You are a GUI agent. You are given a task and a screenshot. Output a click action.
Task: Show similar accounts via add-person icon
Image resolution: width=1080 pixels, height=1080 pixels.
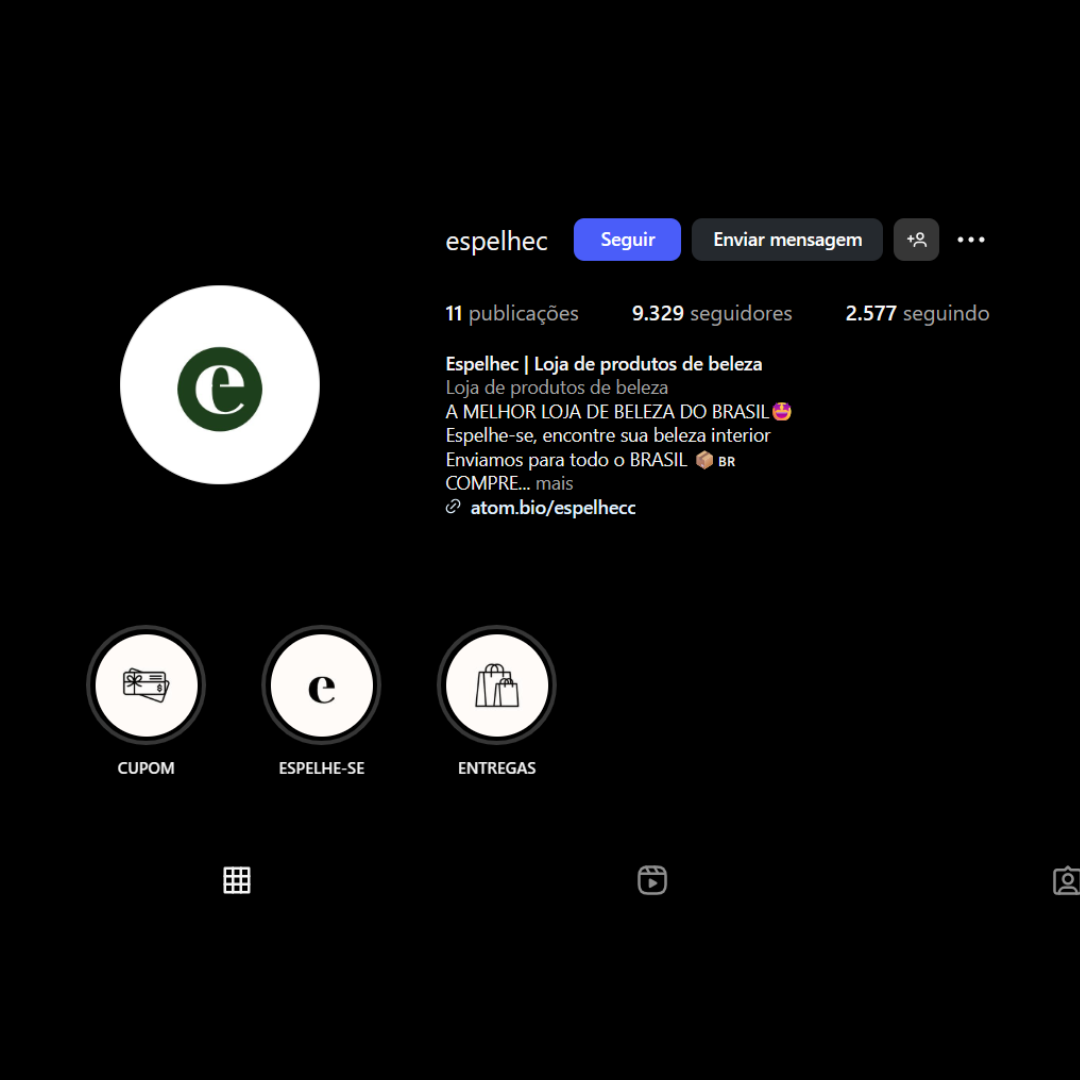(x=916, y=240)
